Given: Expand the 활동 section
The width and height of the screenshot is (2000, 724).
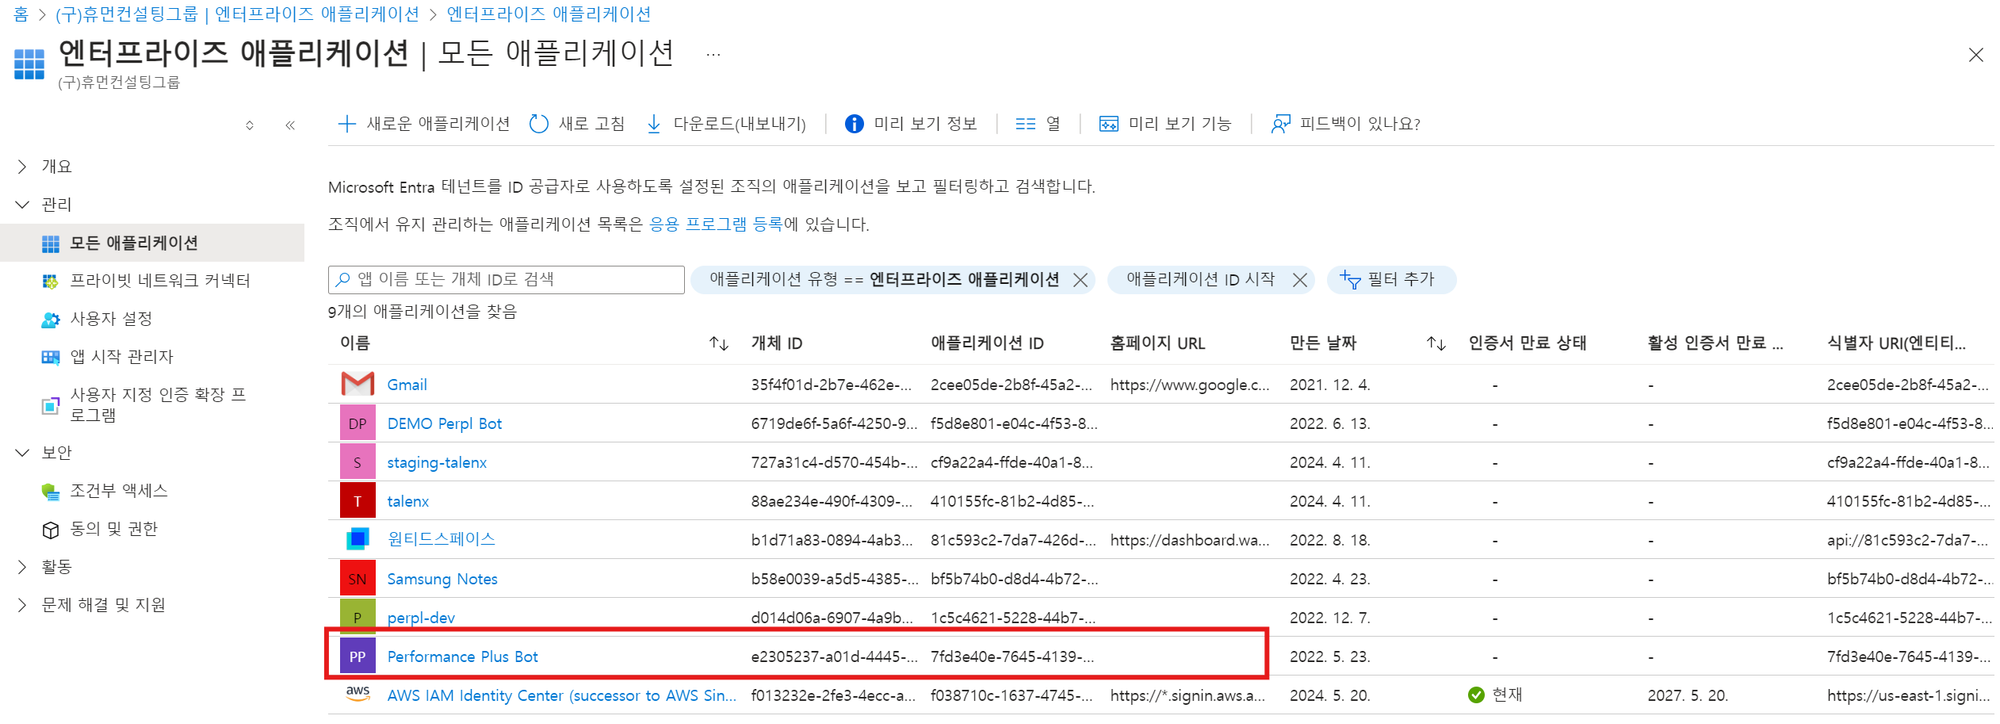Looking at the screenshot, I should 22,567.
